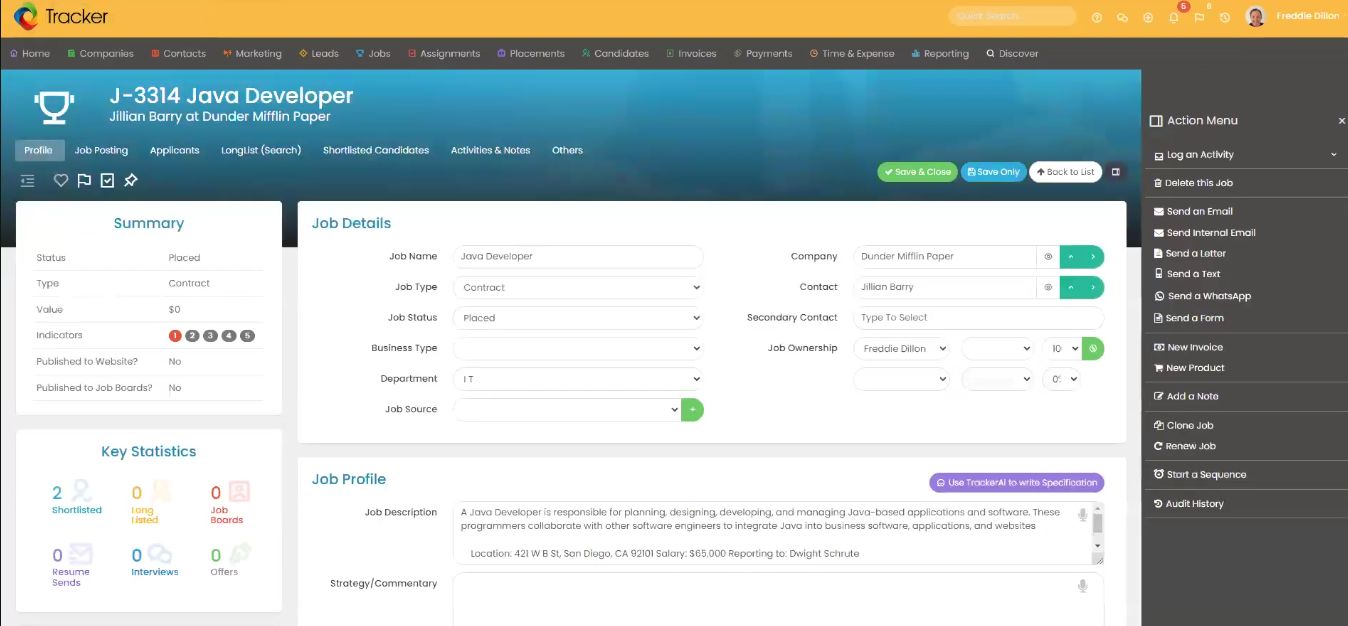Open the Placements menu
The width and height of the screenshot is (1348, 626).
[529, 53]
